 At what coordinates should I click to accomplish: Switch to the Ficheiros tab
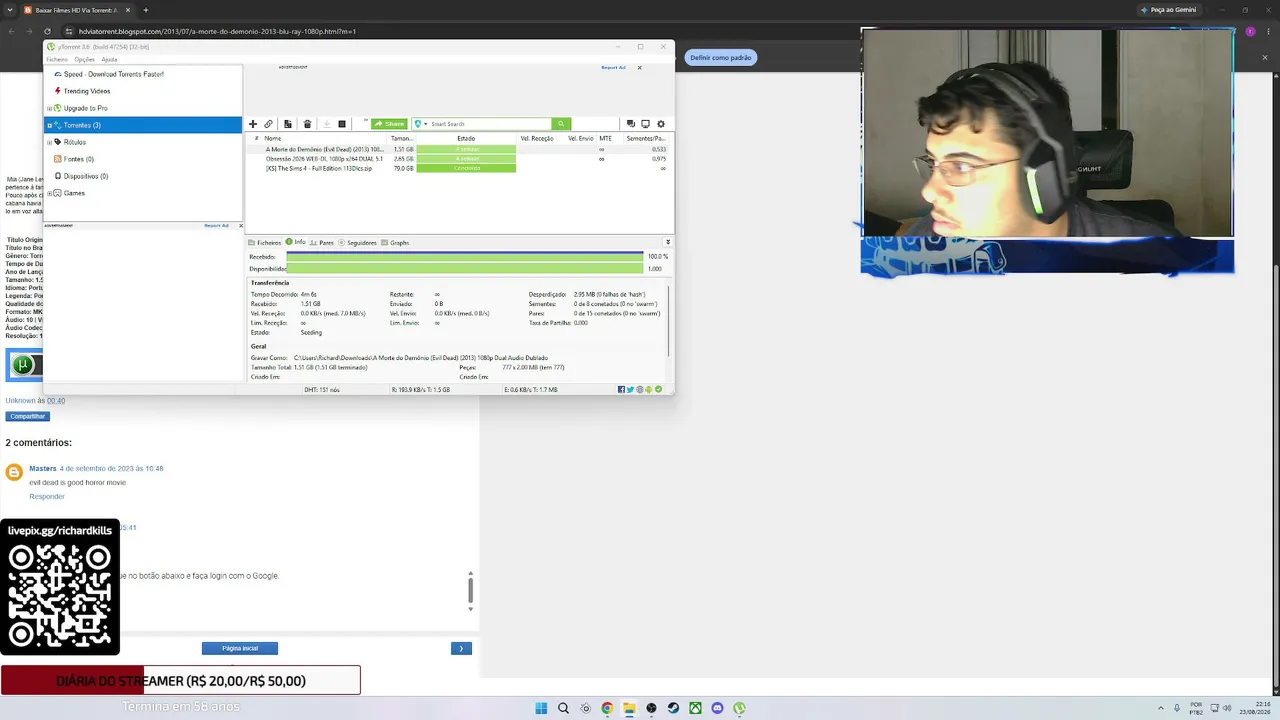265,243
